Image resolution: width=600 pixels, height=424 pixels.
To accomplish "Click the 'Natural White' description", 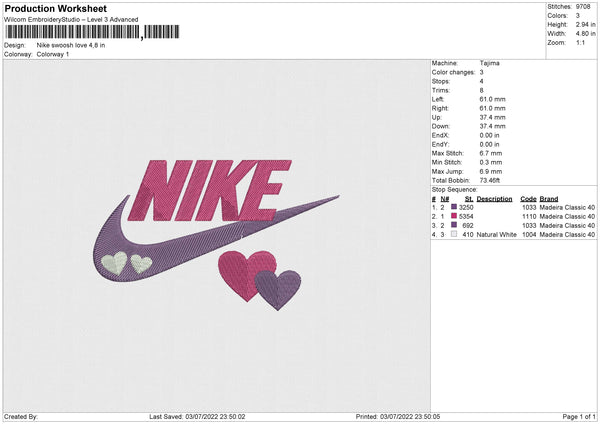I will 497,235.
